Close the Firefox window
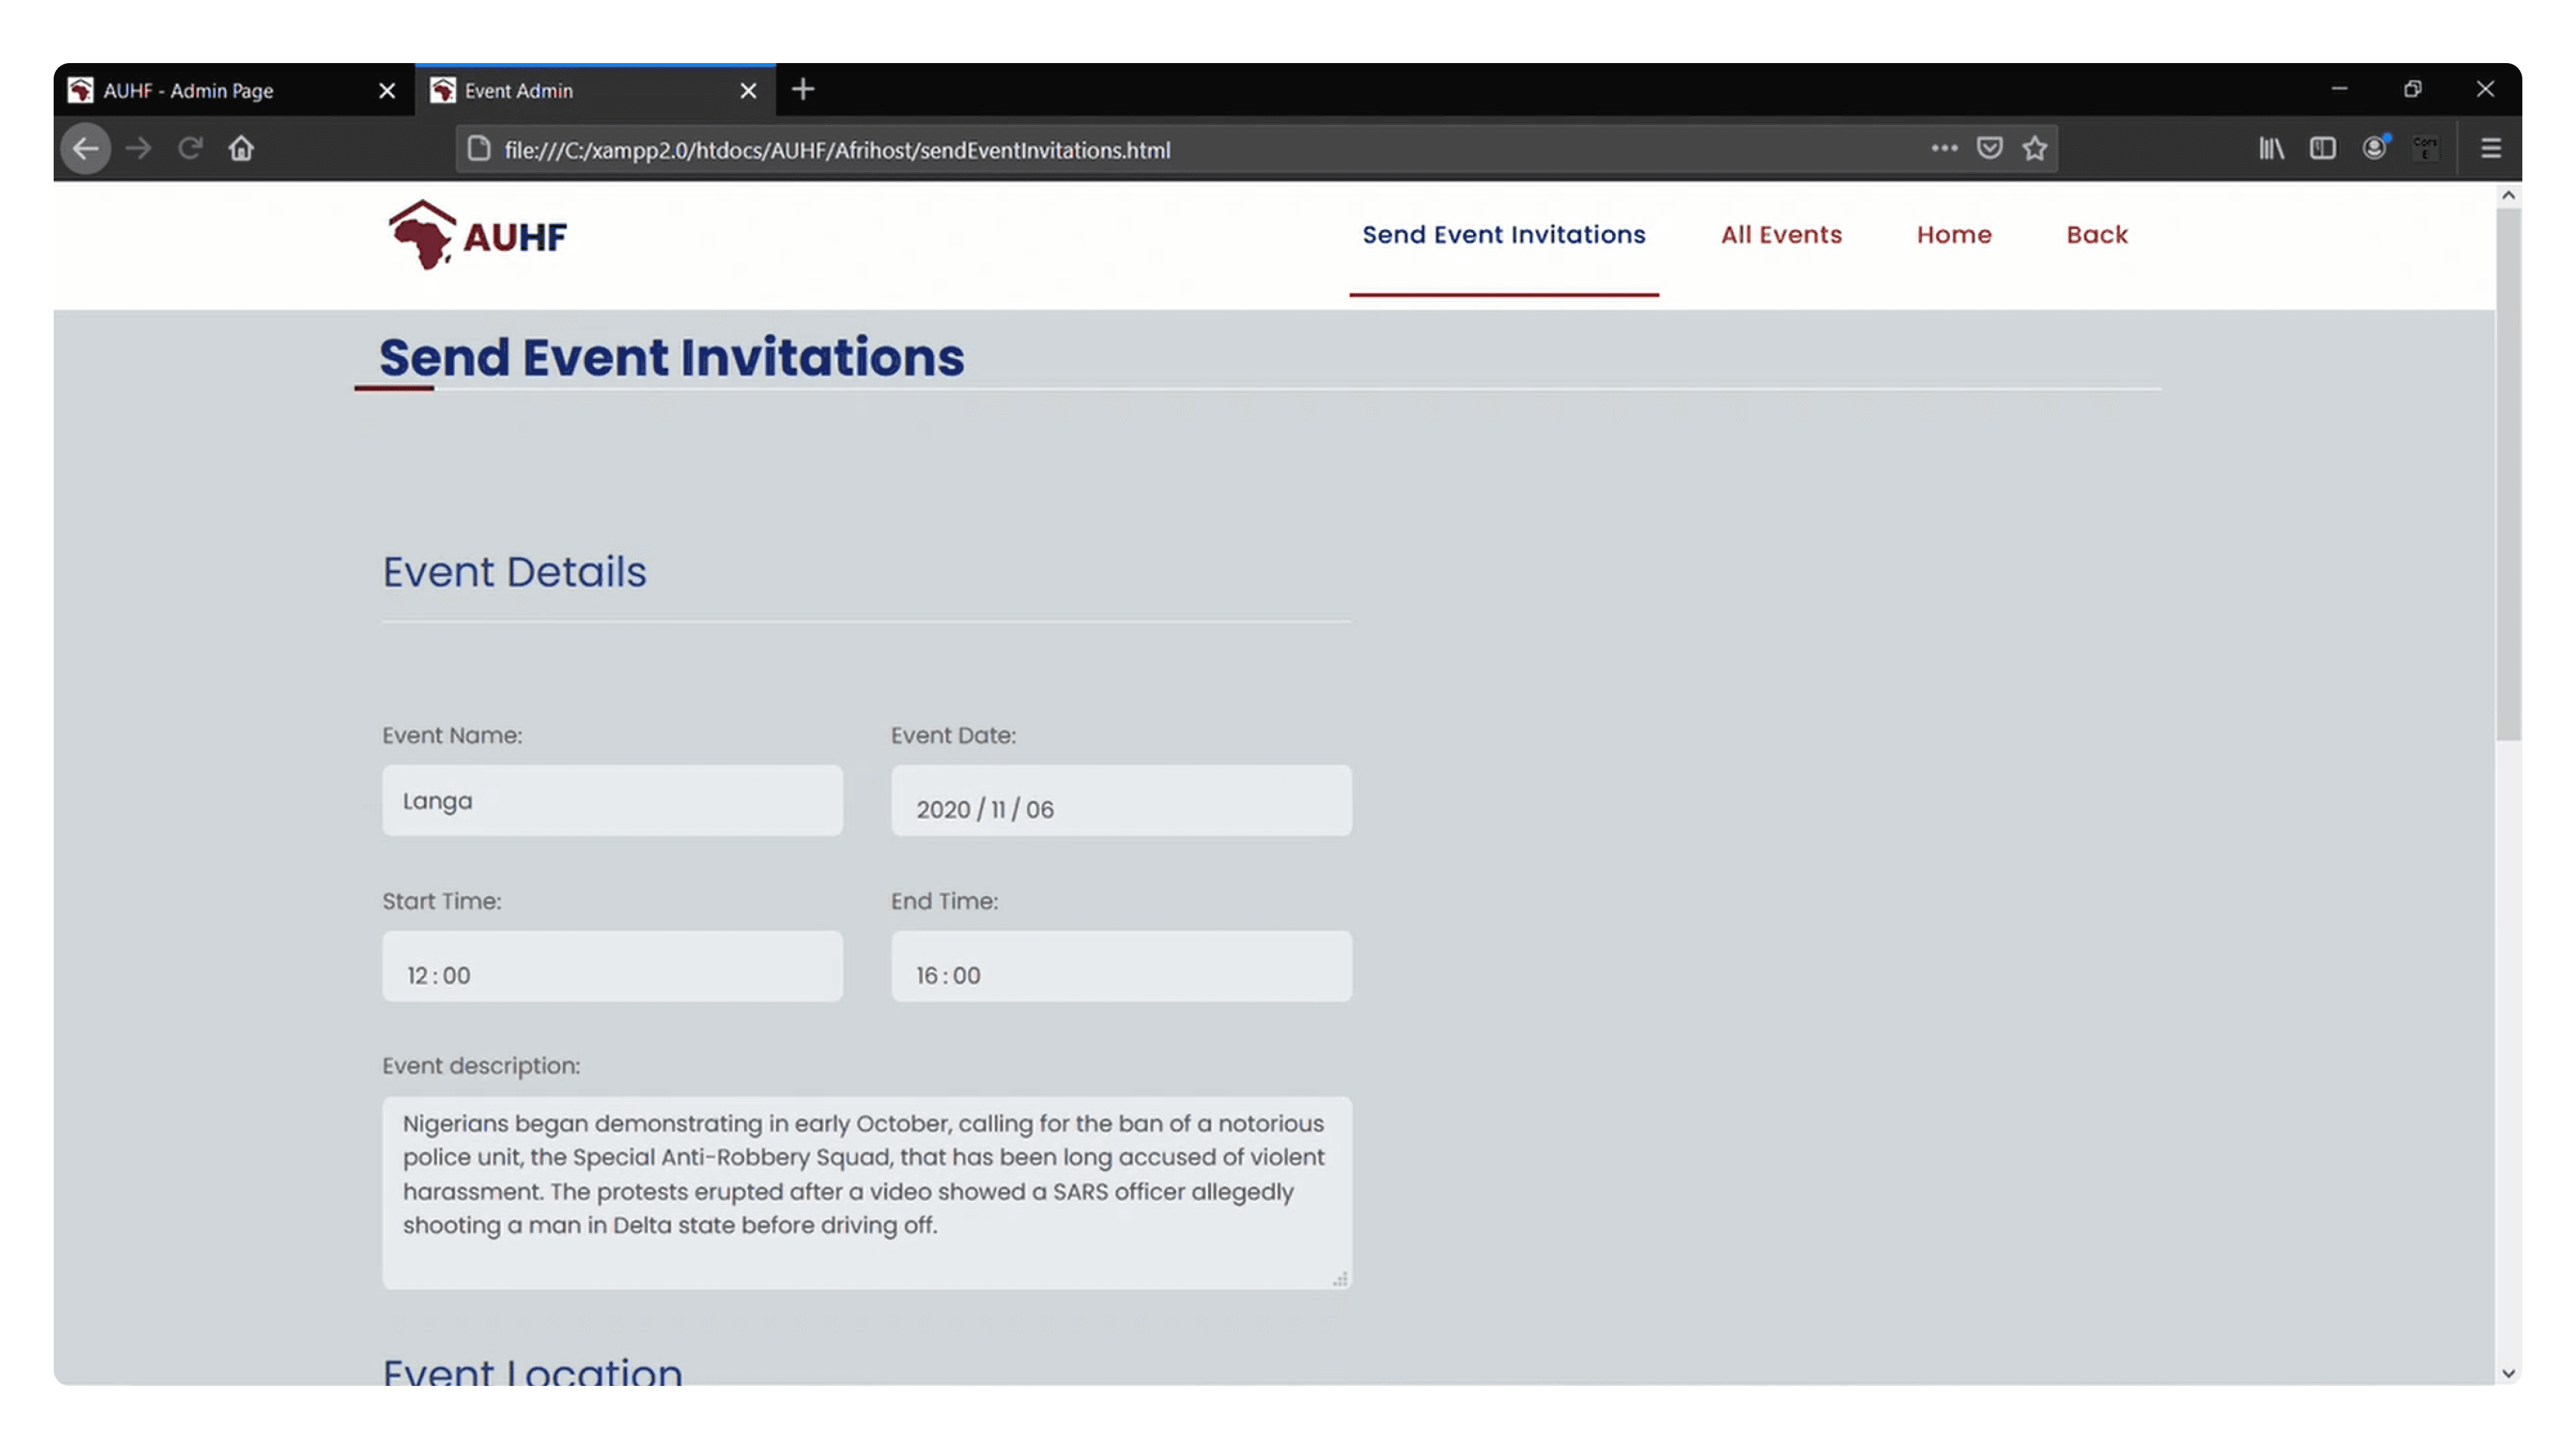The width and height of the screenshot is (2576, 1449). tap(2486, 89)
